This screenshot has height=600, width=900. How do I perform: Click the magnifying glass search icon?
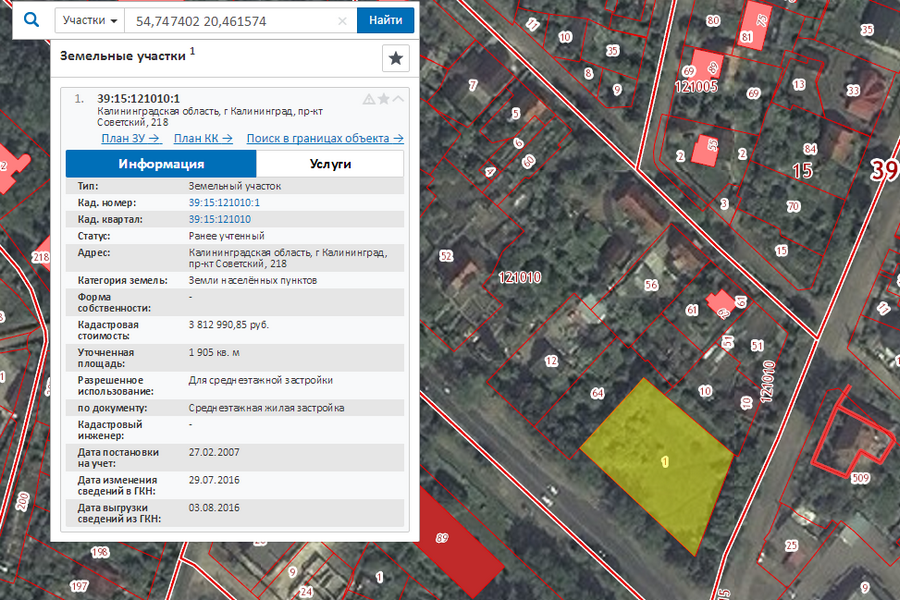[31, 20]
